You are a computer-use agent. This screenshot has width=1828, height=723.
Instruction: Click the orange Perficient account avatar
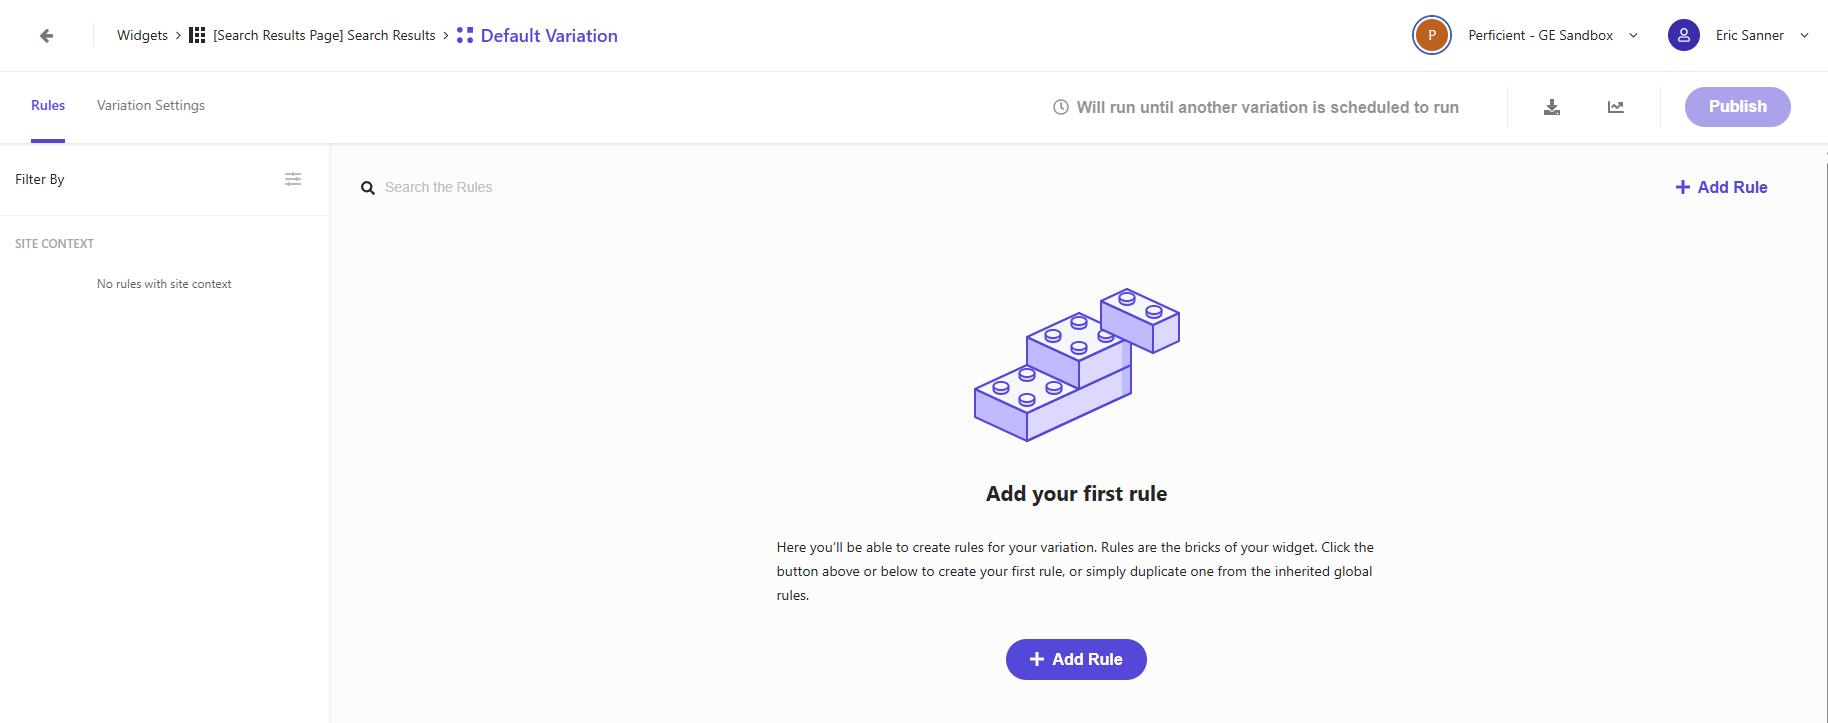pyautogui.click(x=1432, y=35)
